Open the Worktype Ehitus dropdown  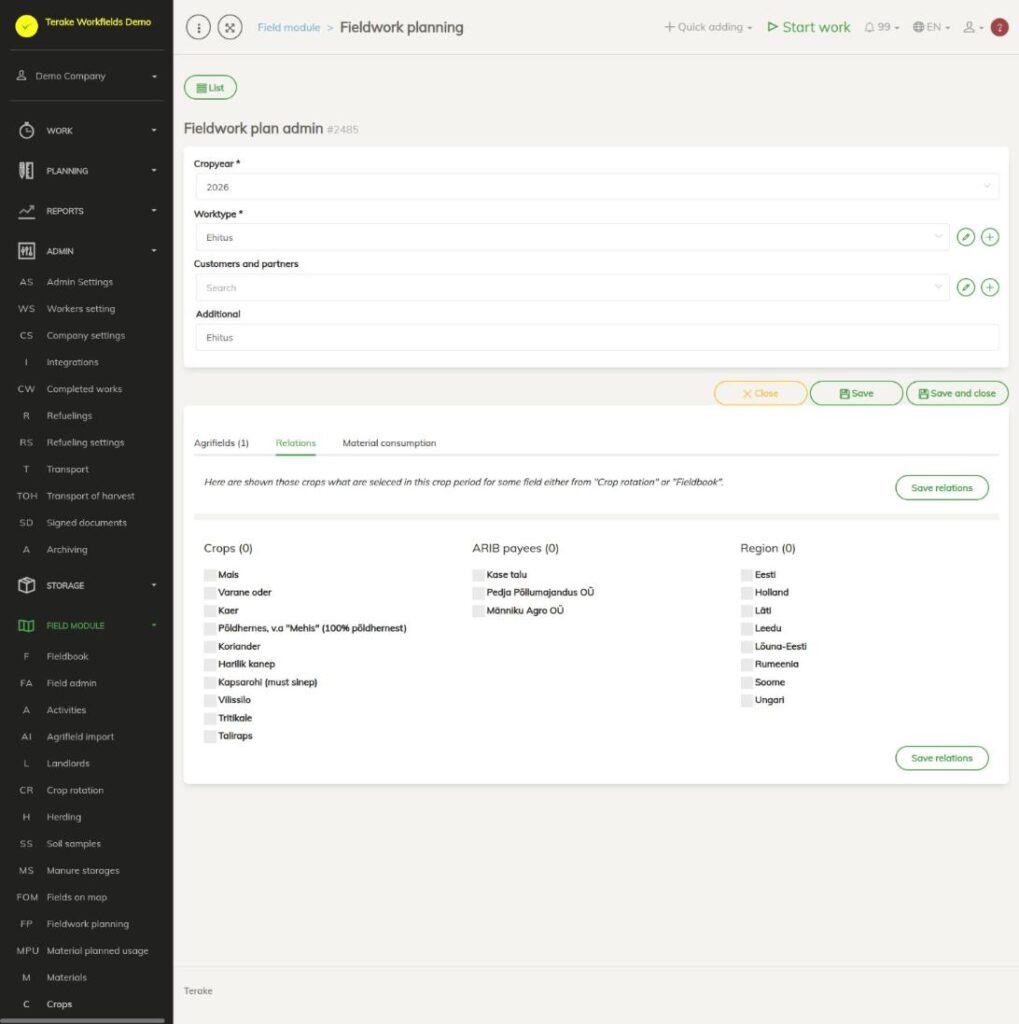pyautogui.click(x=572, y=237)
